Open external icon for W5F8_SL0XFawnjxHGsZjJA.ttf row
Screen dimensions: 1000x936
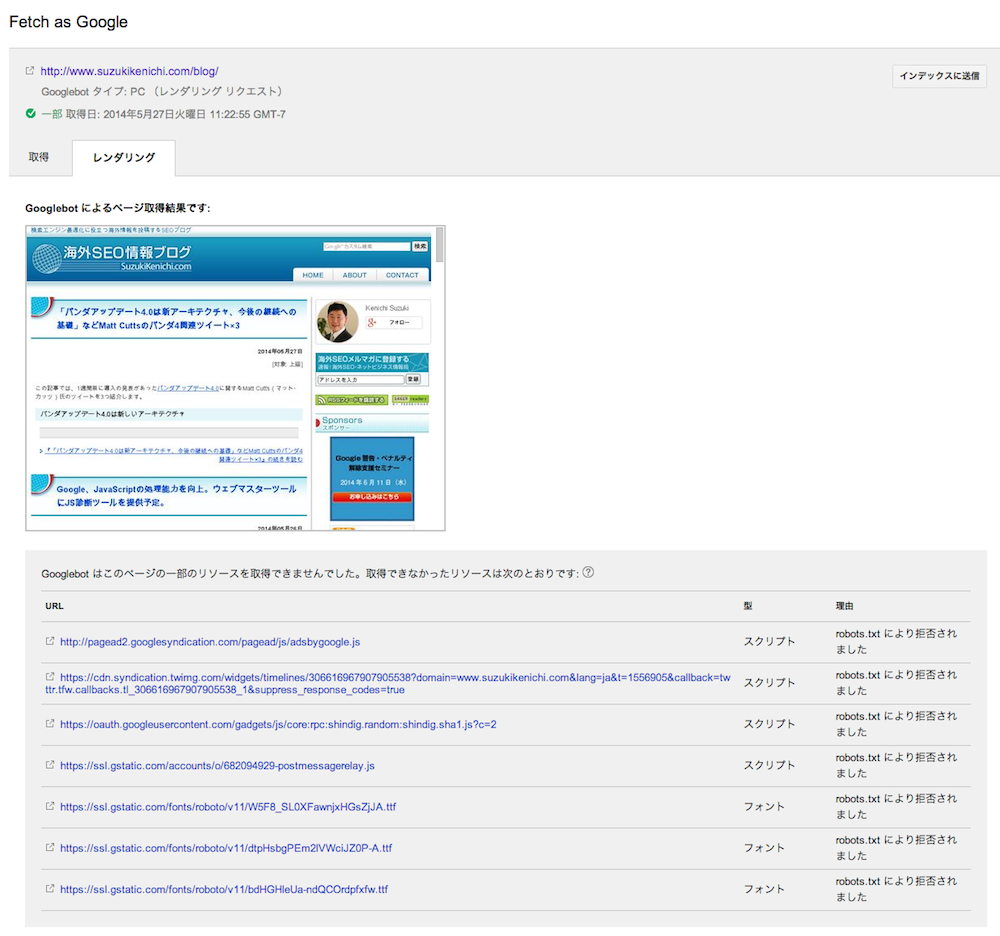(x=50, y=806)
